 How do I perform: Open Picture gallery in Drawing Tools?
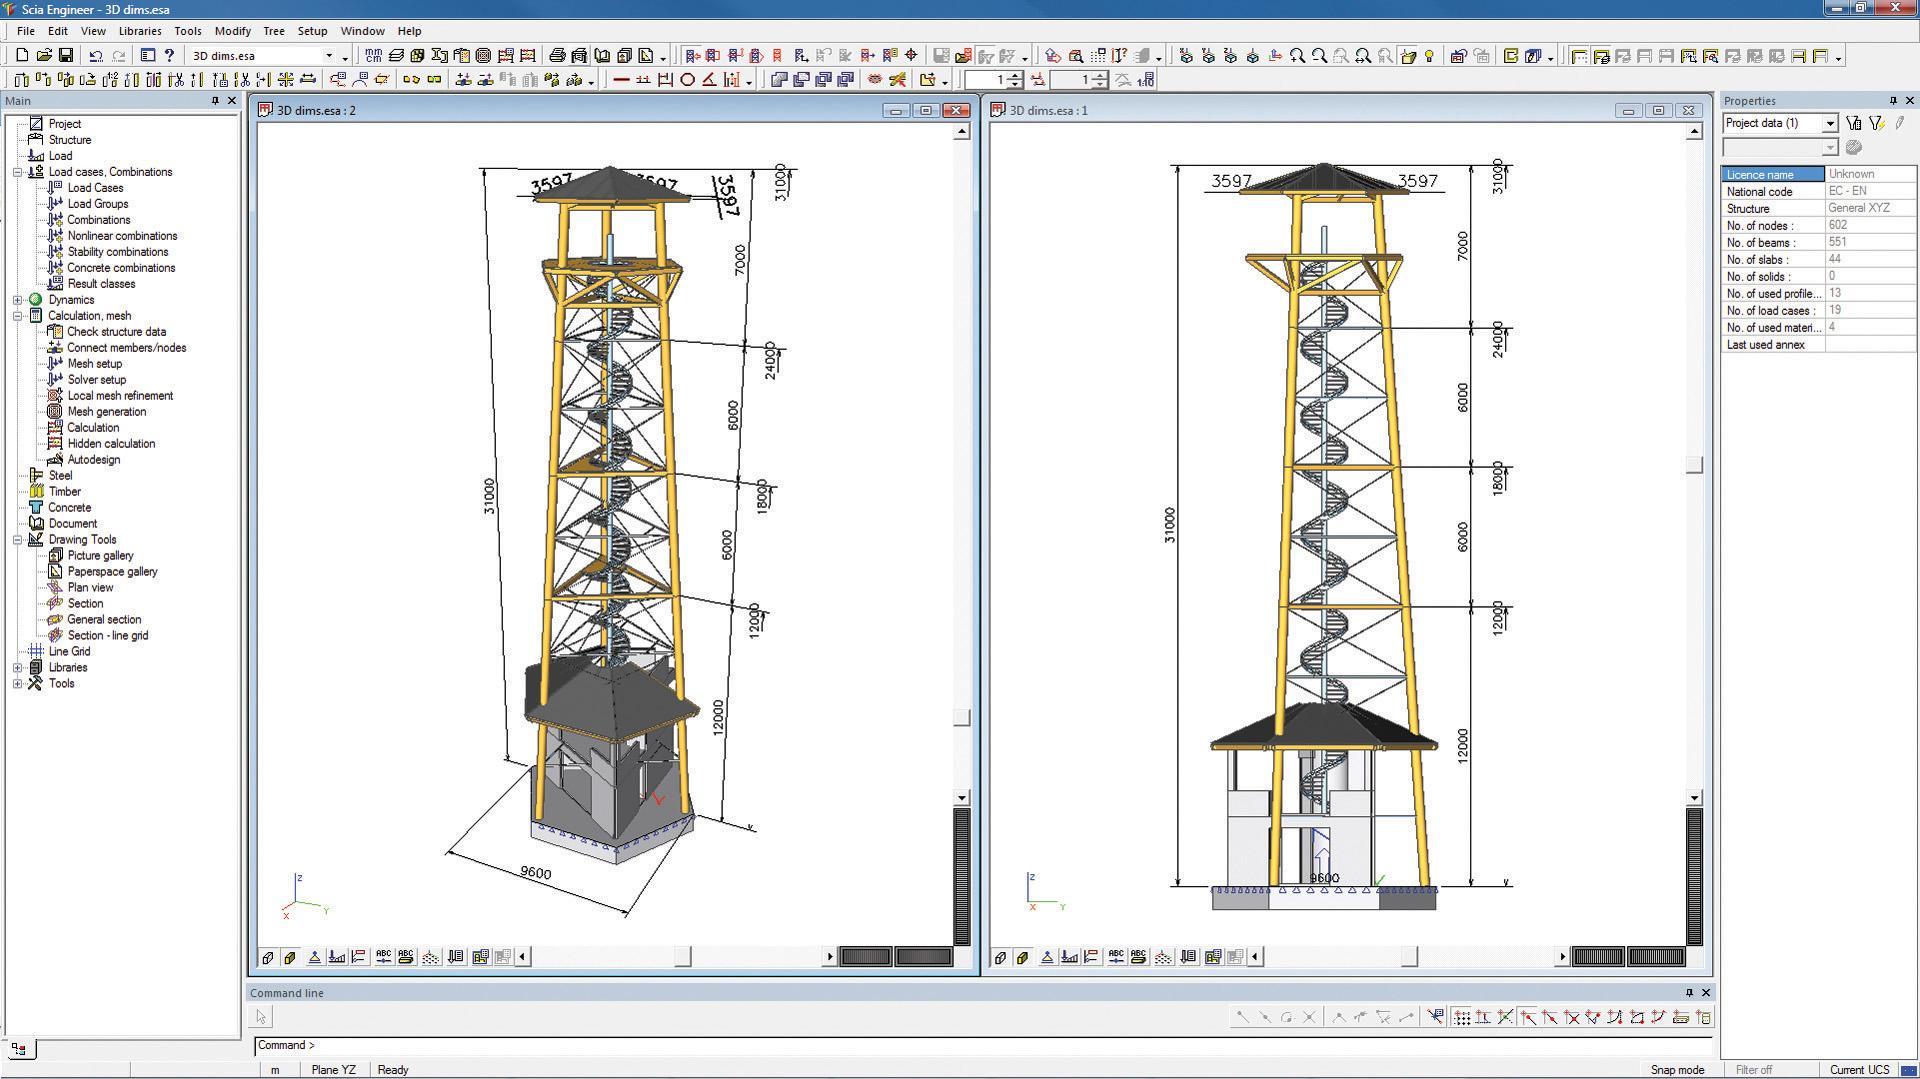[100, 556]
